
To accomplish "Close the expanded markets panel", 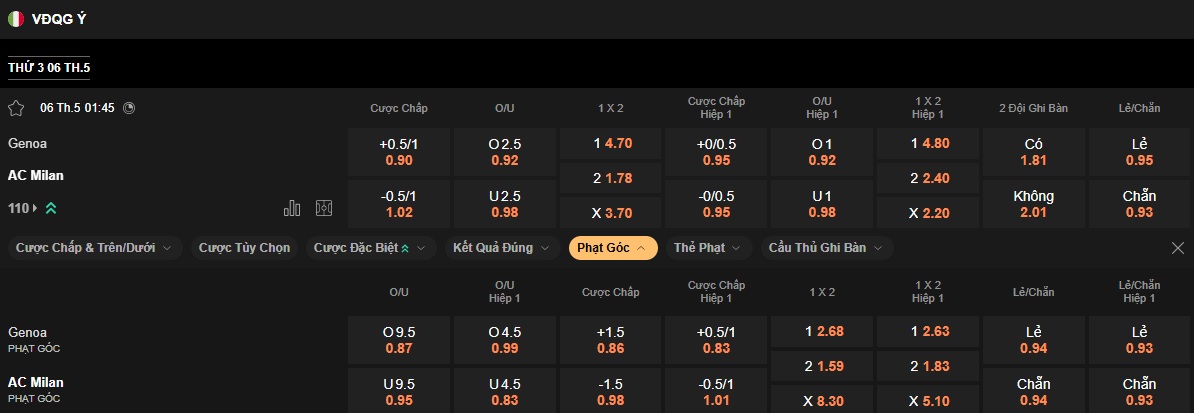I will point(1177,248).
